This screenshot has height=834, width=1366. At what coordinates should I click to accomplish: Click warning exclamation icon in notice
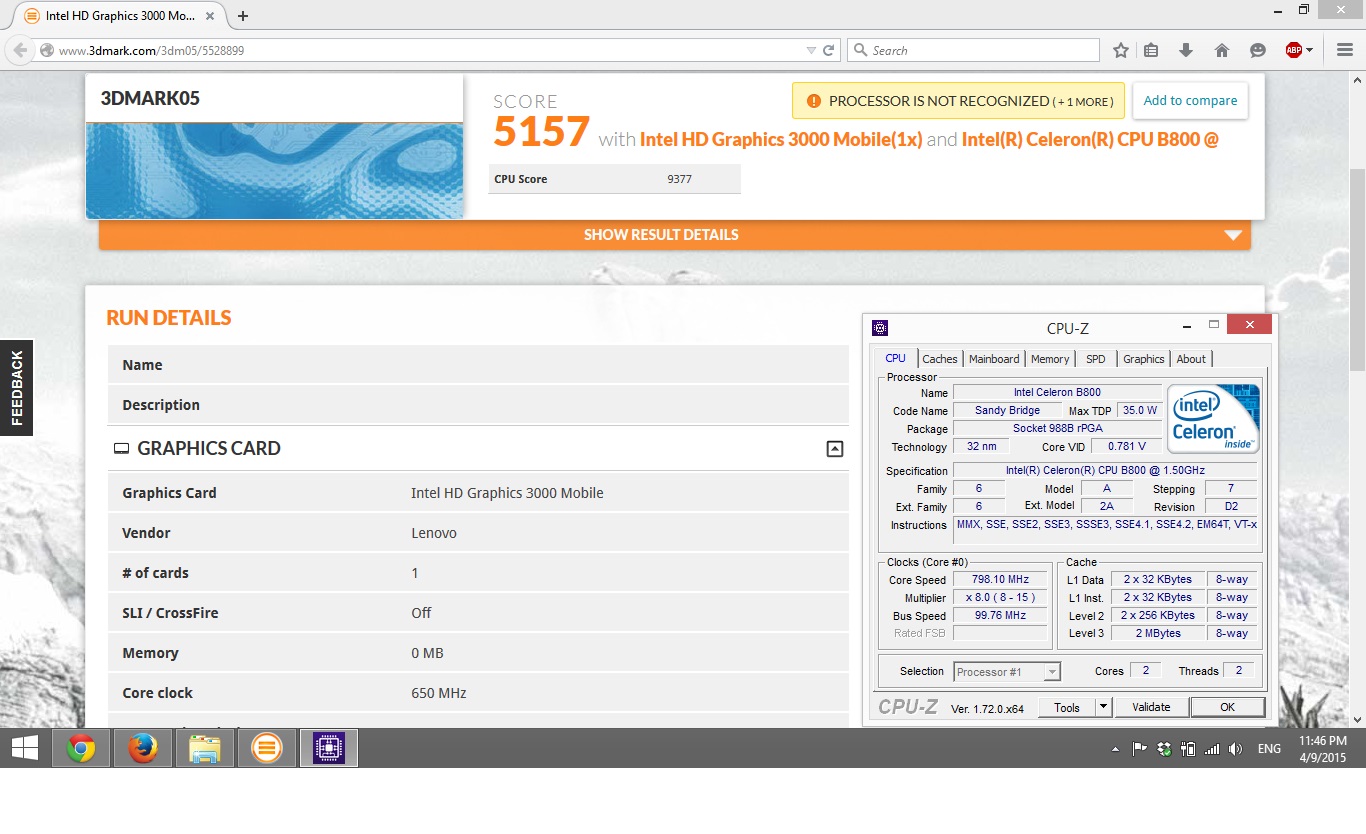813,101
